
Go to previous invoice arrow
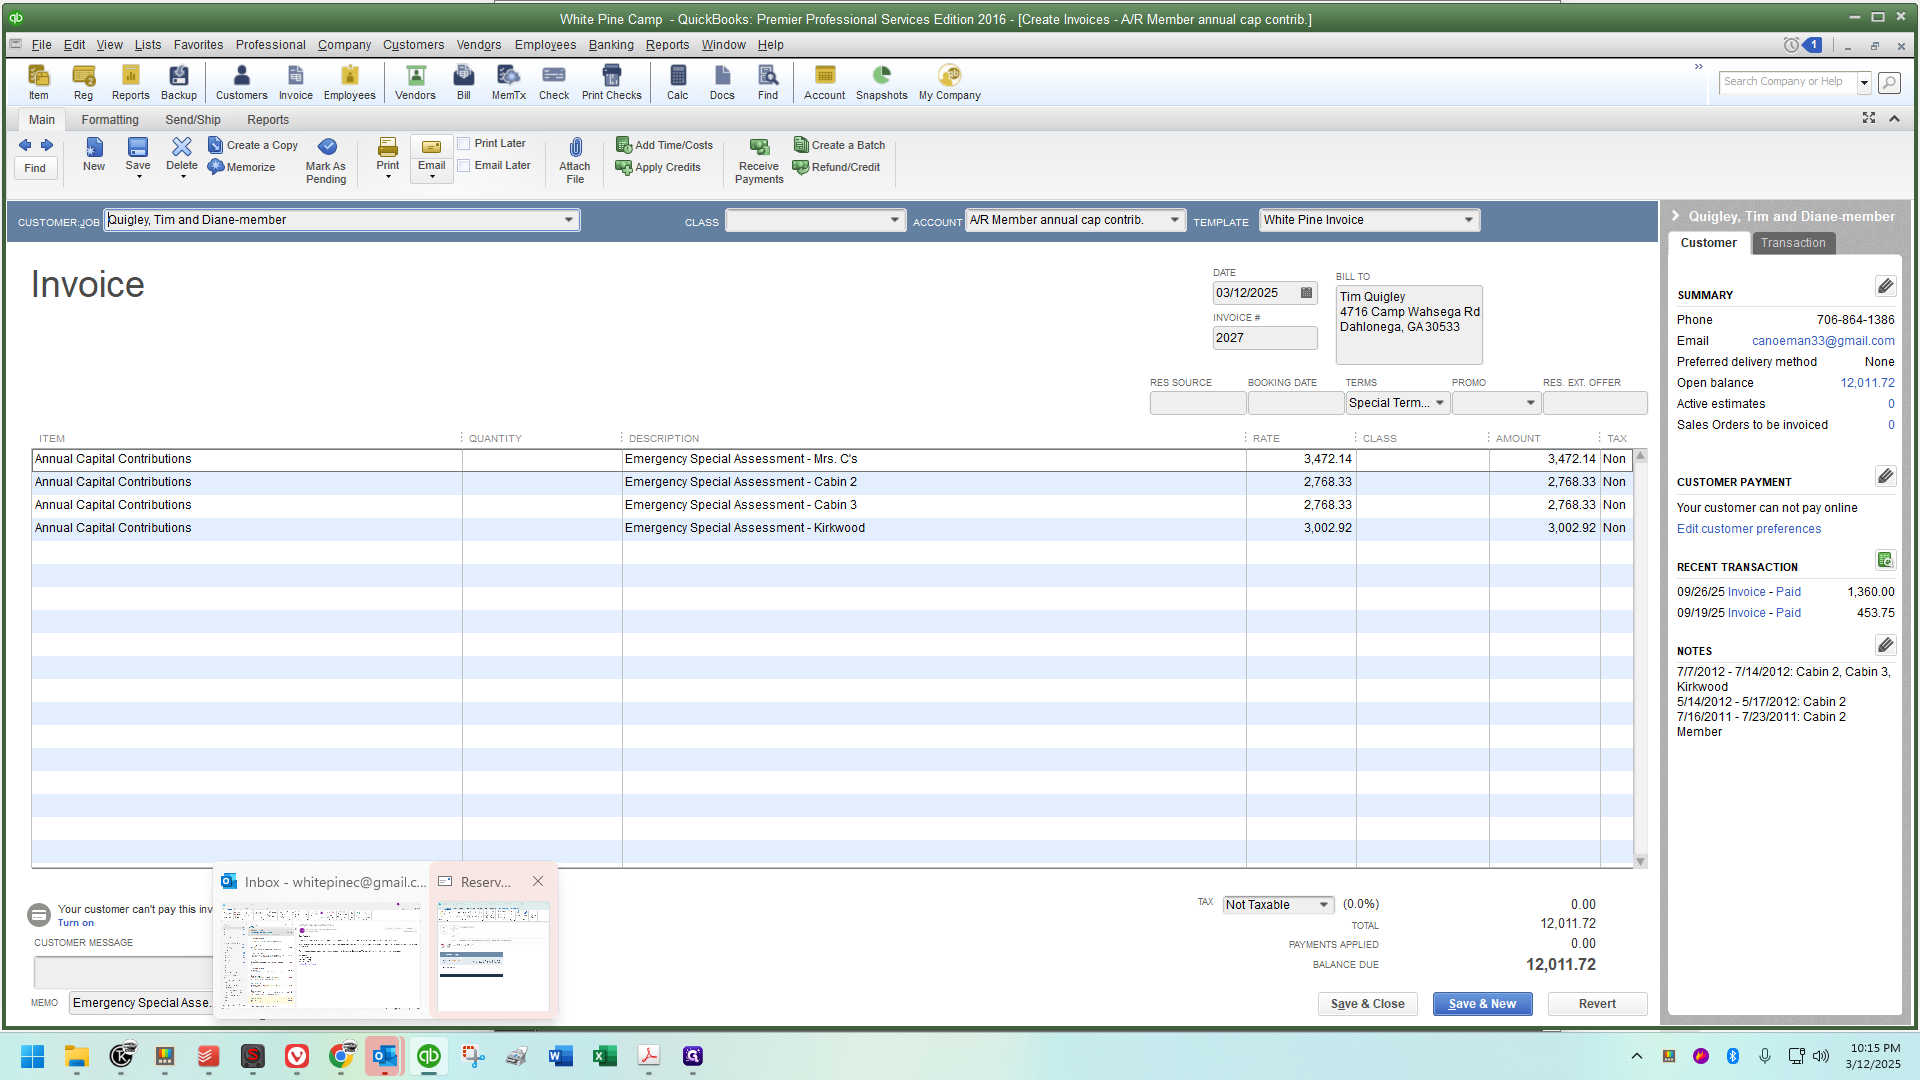pyautogui.click(x=25, y=145)
